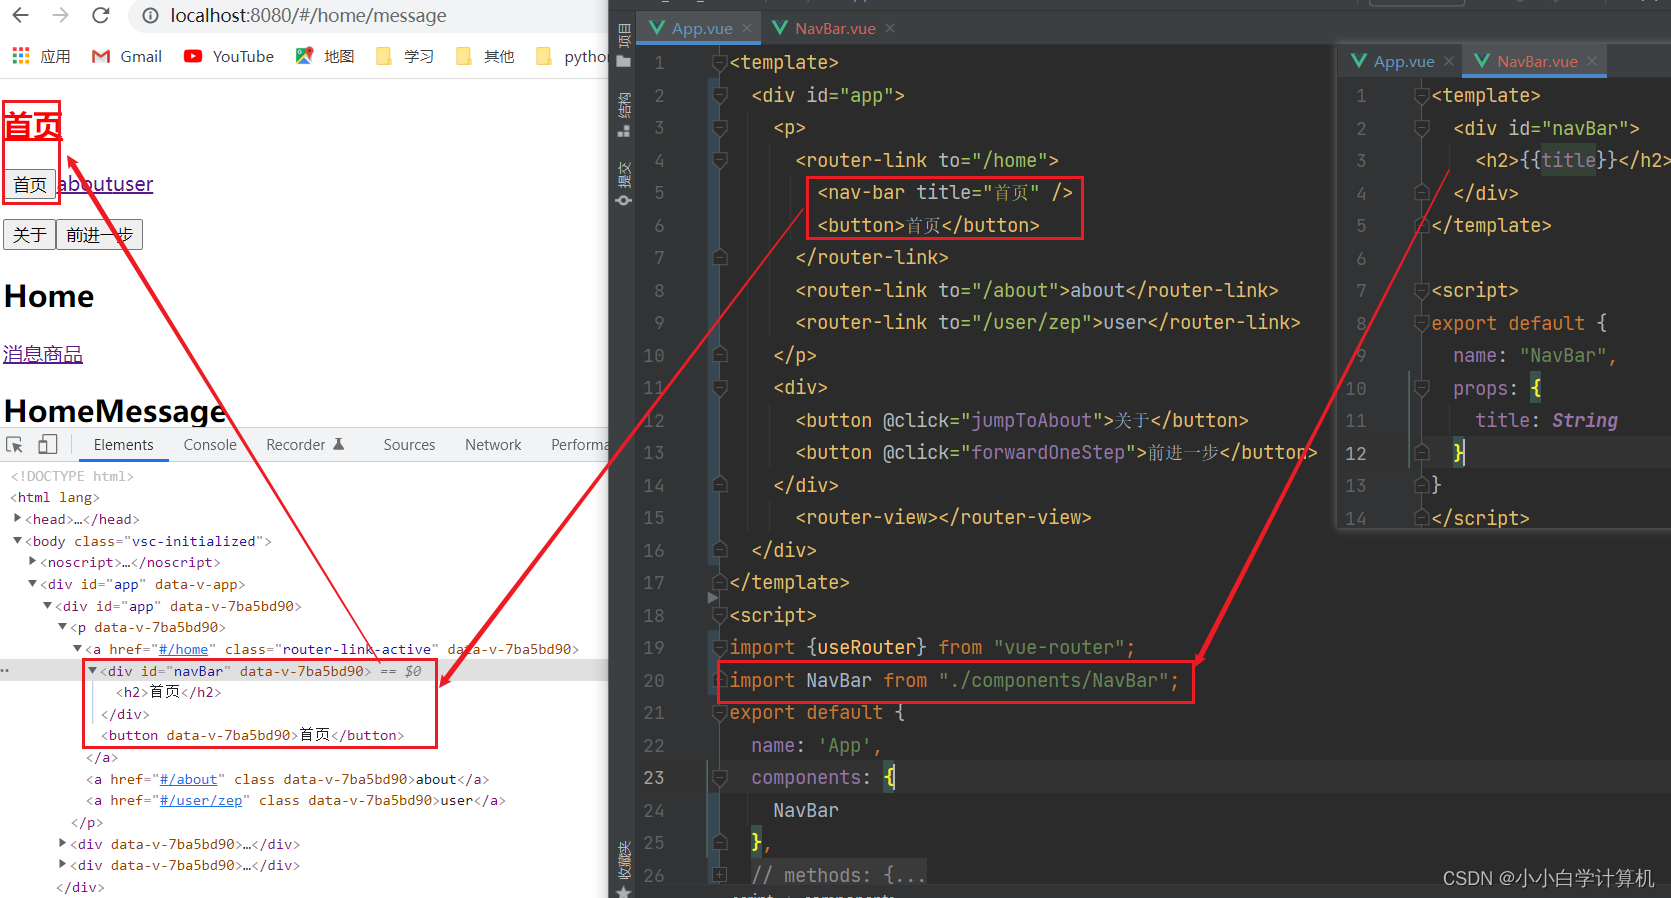Select the !DOCTYPE html line in Elements

[72, 476]
